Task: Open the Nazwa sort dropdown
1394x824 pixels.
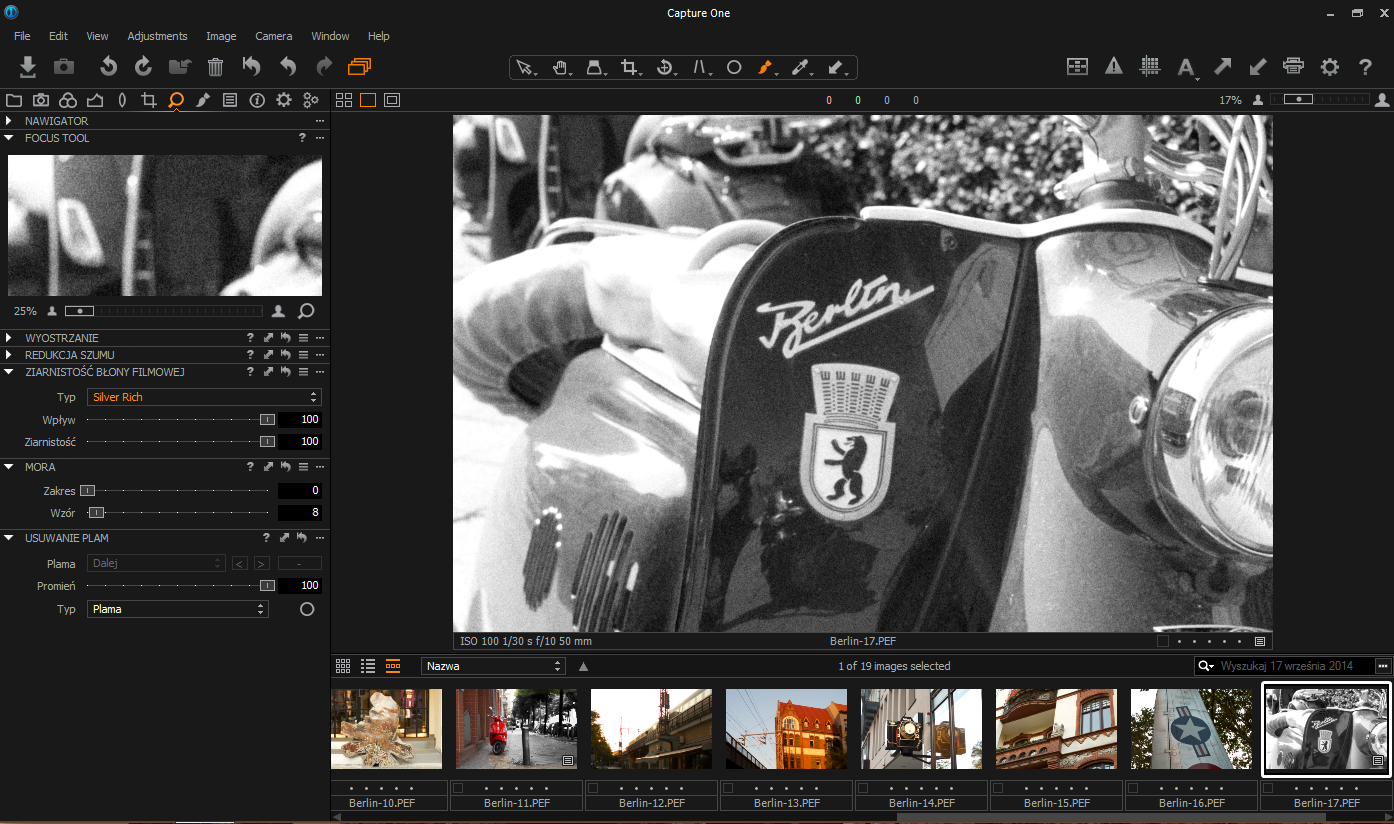Action: (494, 666)
